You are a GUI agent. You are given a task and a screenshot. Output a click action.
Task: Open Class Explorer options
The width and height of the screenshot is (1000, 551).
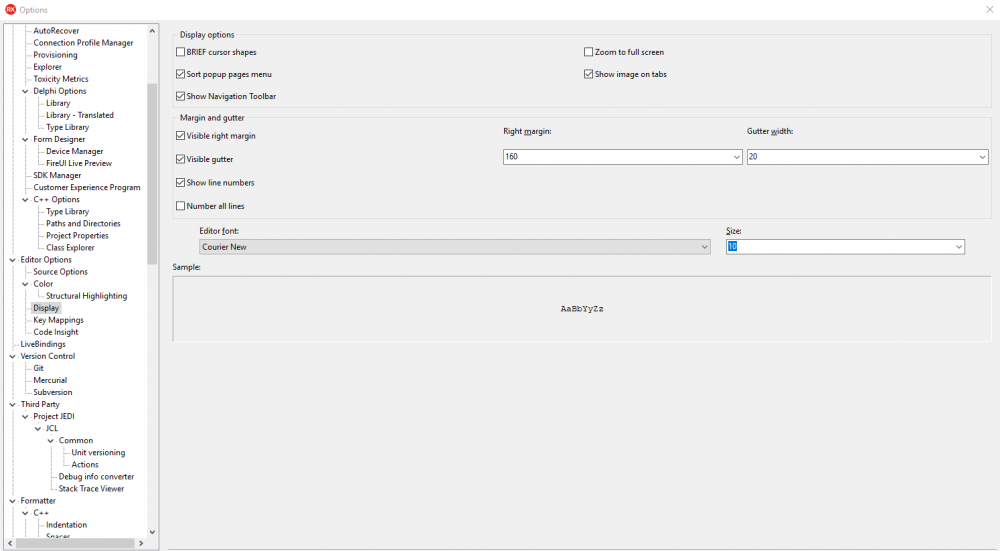70,248
